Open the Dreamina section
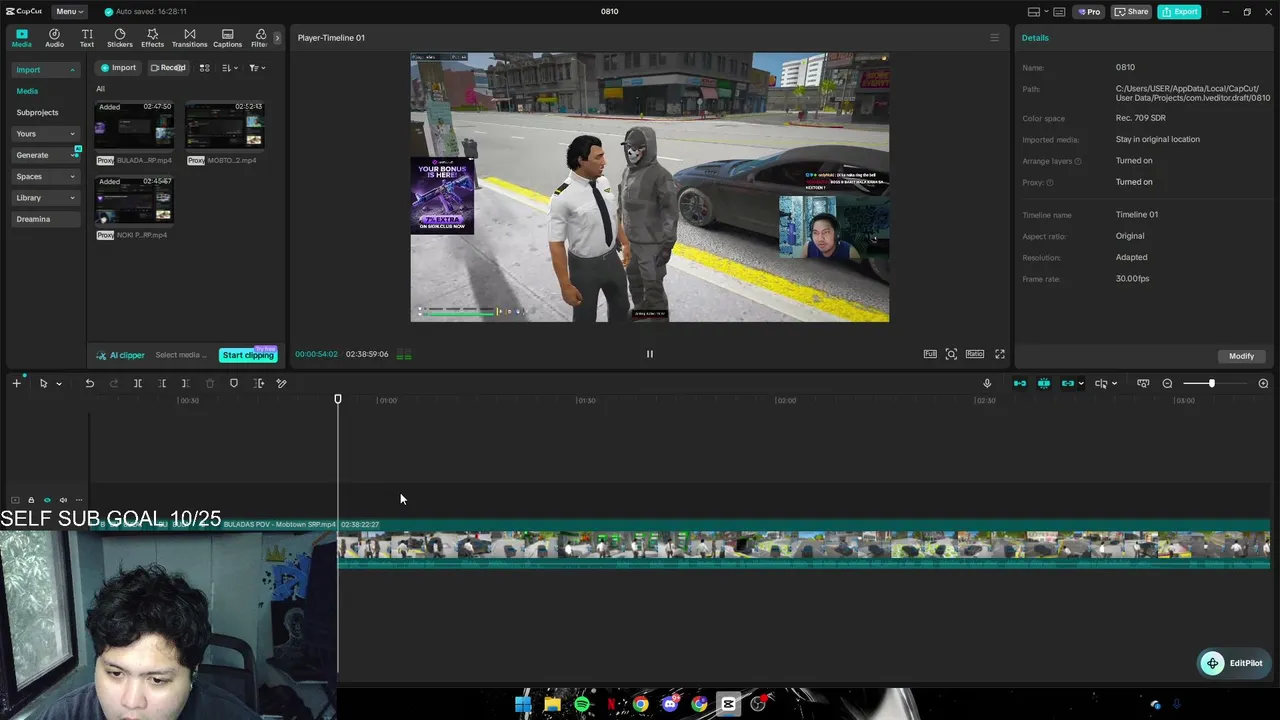 click(45, 219)
